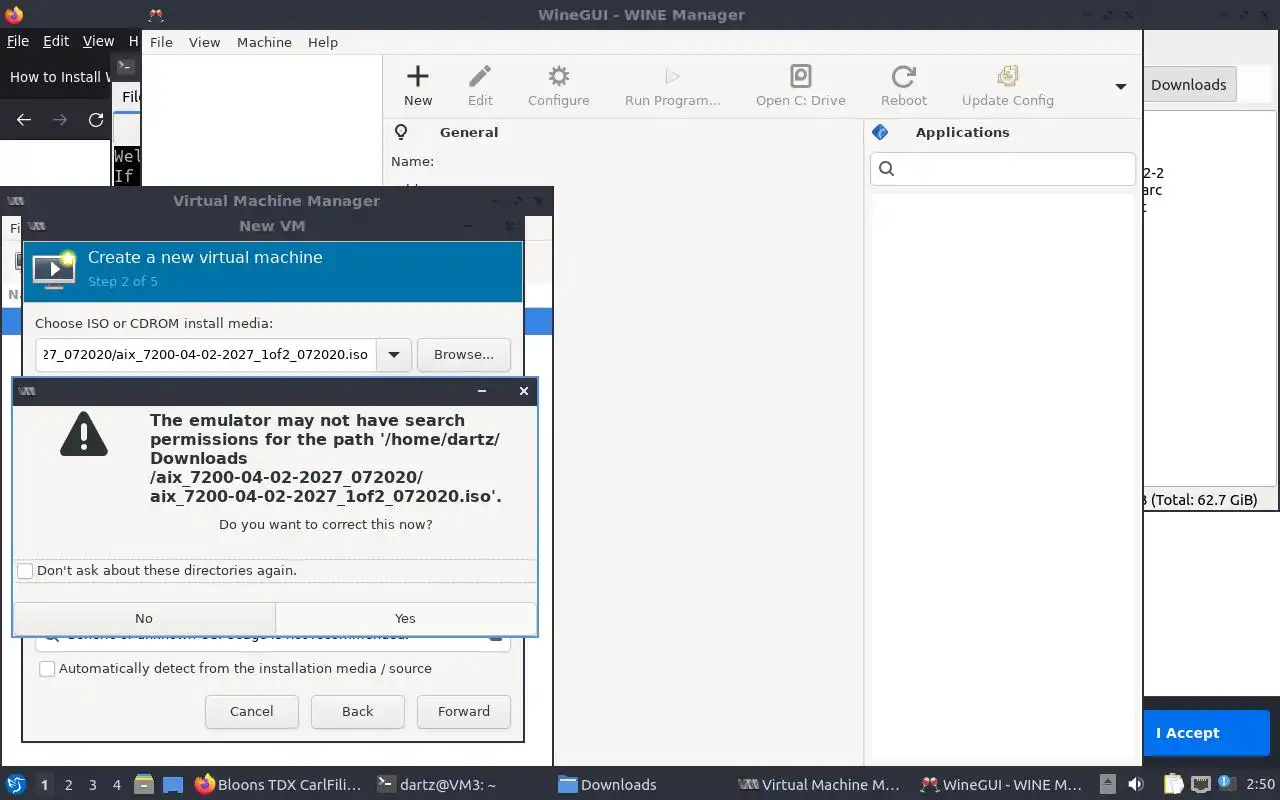The width and height of the screenshot is (1280, 800).
Task: Open the ISO path dropdown arrow
Action: (x=394, y=354)
